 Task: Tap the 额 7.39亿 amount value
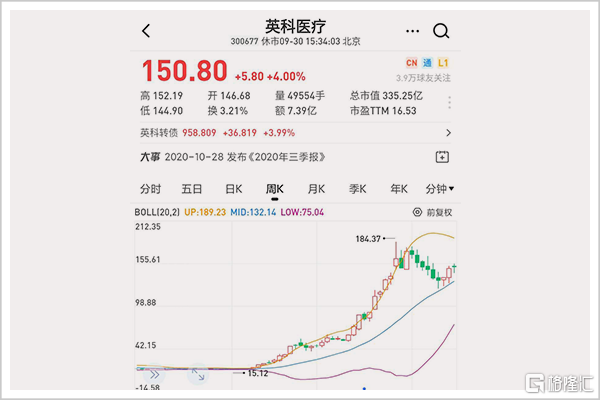(295, 111)
